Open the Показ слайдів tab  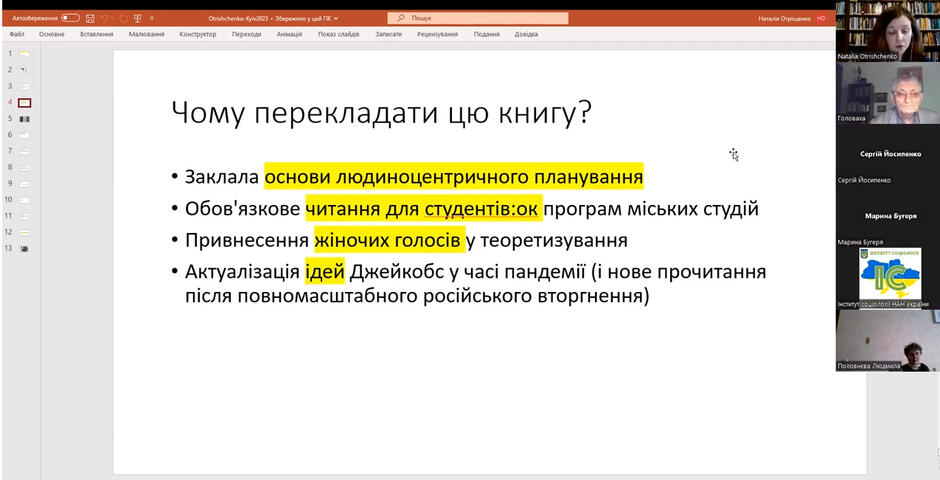point(339,34)
